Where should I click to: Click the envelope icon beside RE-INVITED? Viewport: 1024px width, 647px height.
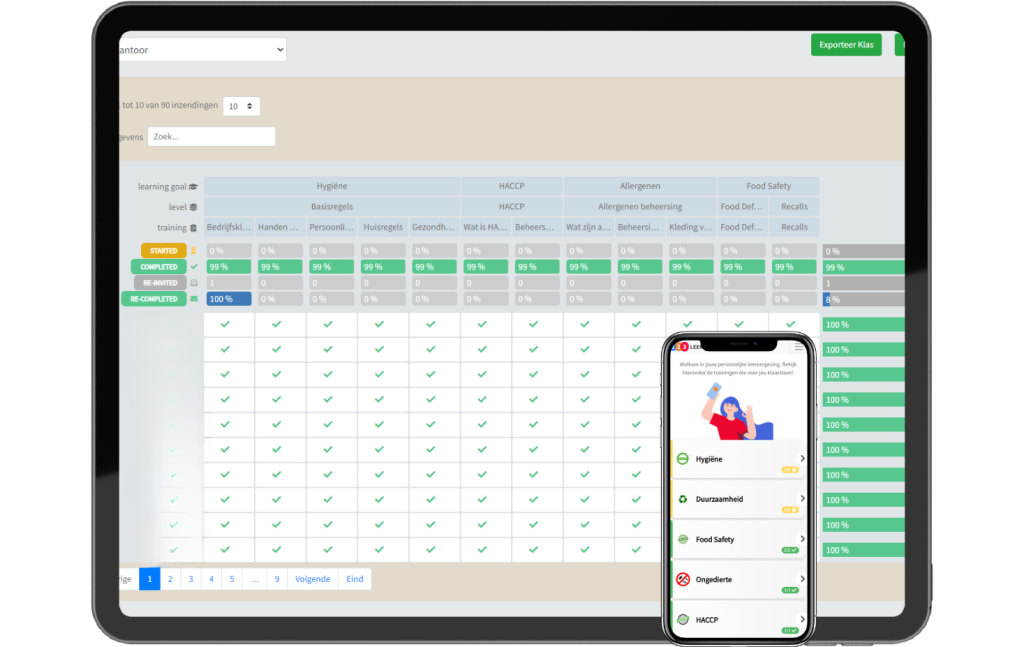194,283
